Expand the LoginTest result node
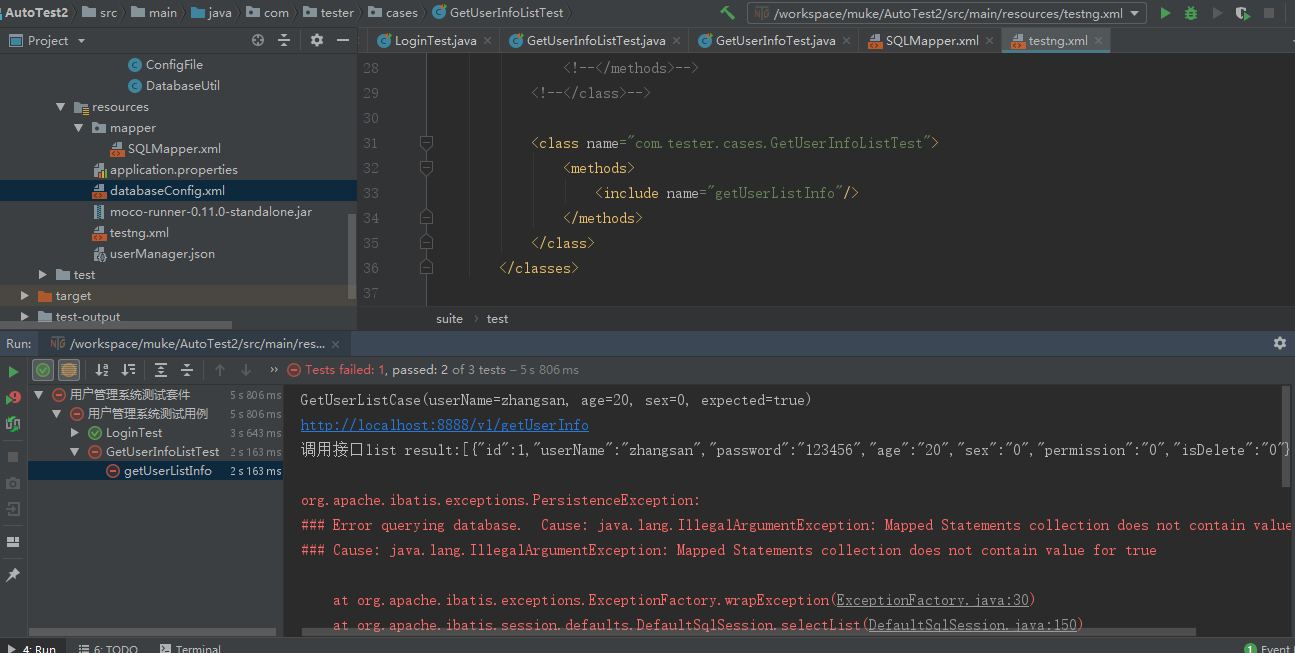Image resolution: width=1295 pixels, height=653 pixels. coord(75,433)
